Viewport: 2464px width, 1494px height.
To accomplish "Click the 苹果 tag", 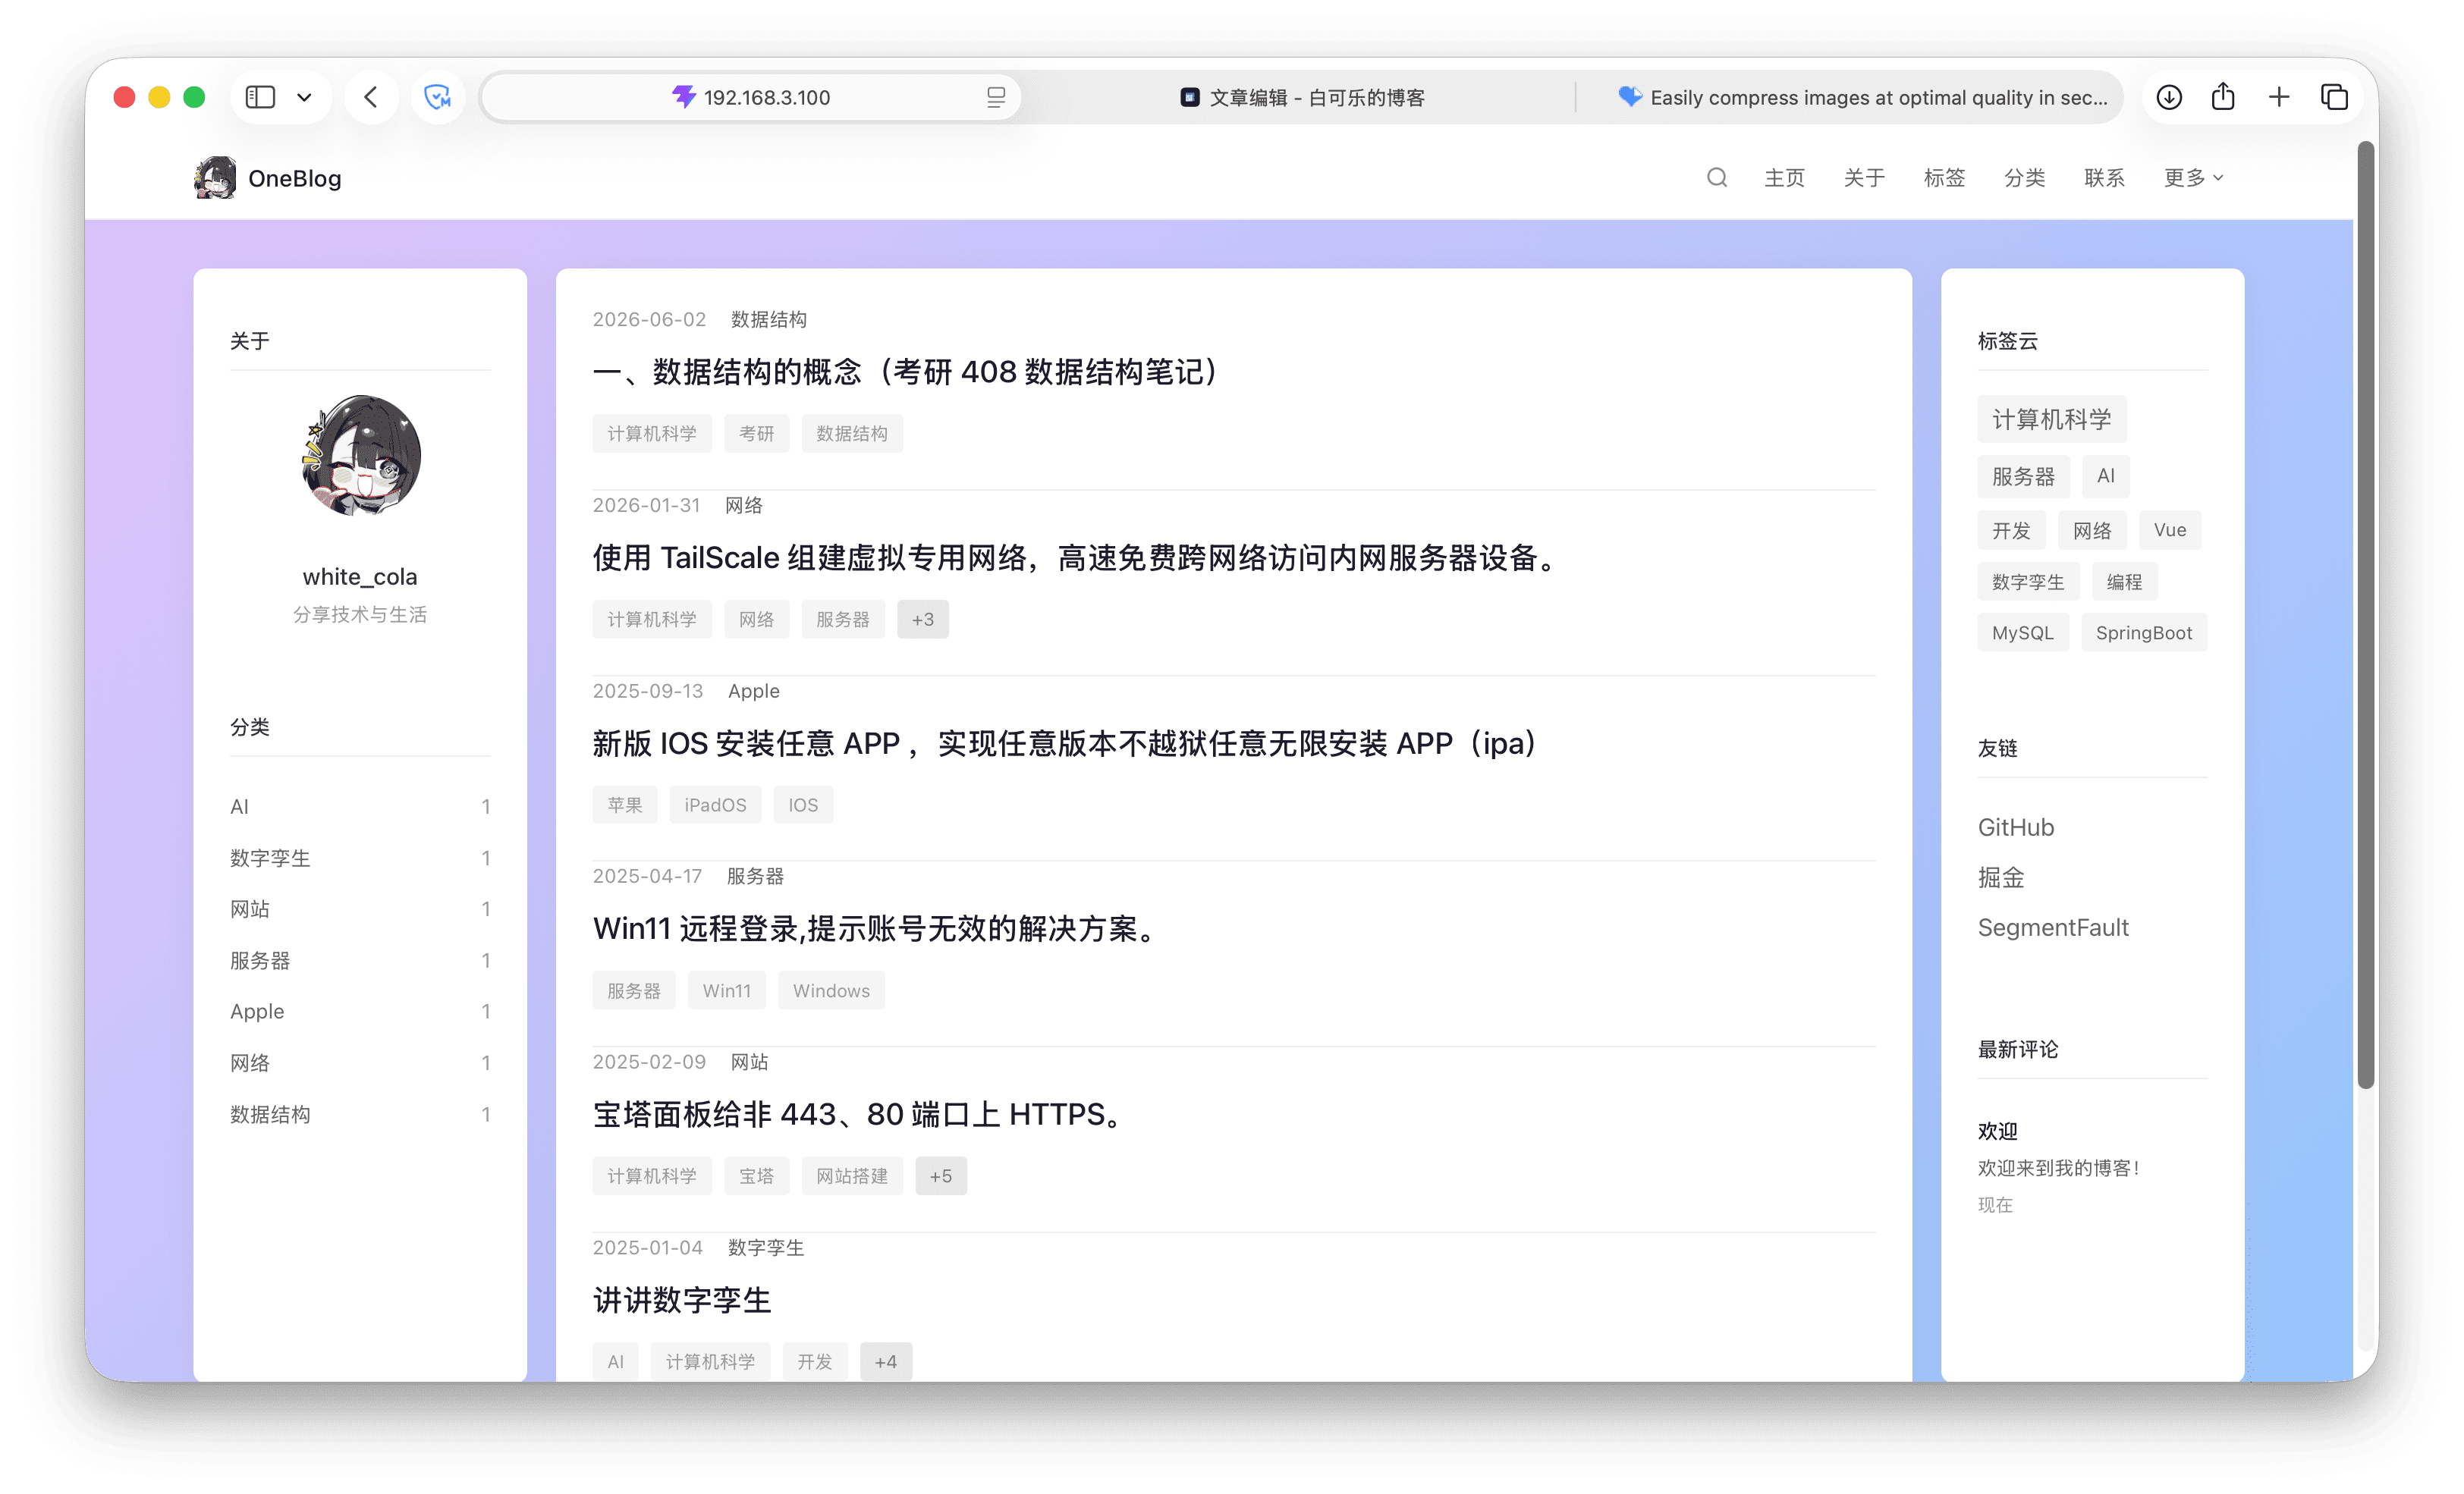I will coord(625,806).
